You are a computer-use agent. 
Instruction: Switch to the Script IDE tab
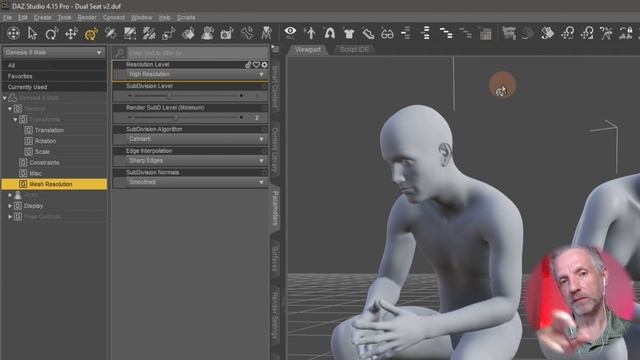click(x=354, y=49)
